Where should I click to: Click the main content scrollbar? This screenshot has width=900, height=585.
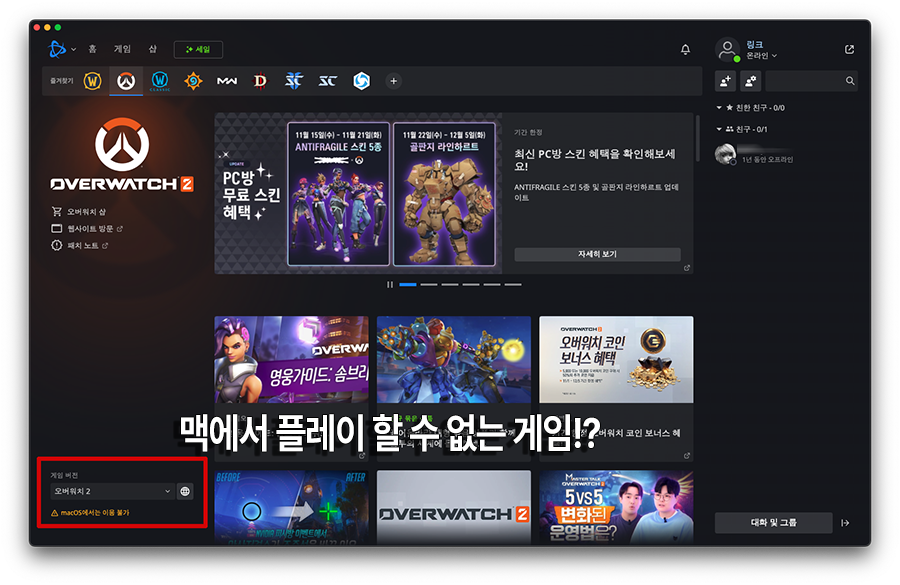pos(698,138)
